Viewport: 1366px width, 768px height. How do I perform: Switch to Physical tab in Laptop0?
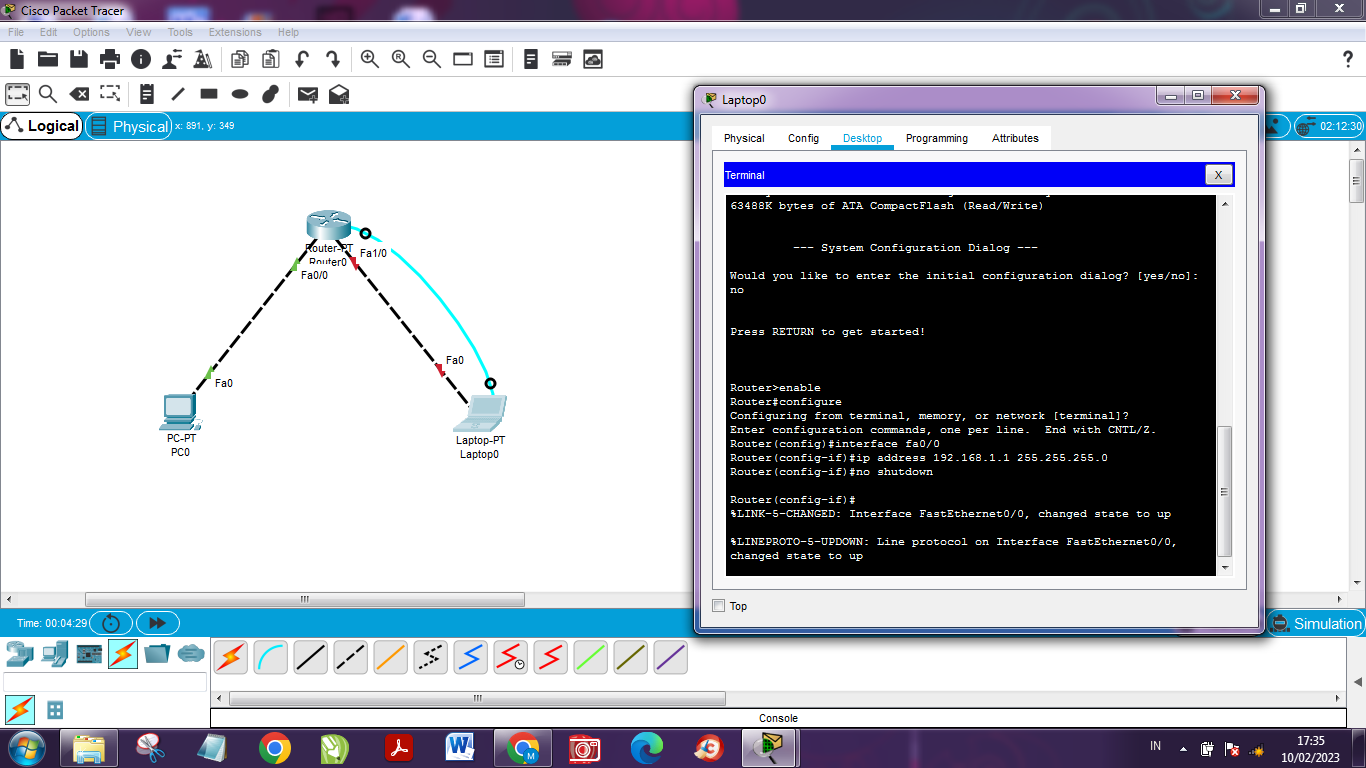click(744, 138)
